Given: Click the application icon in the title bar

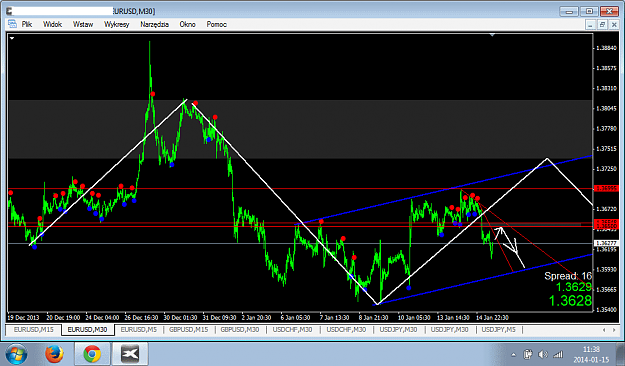Looking at the screenshot, I should 10,11.
